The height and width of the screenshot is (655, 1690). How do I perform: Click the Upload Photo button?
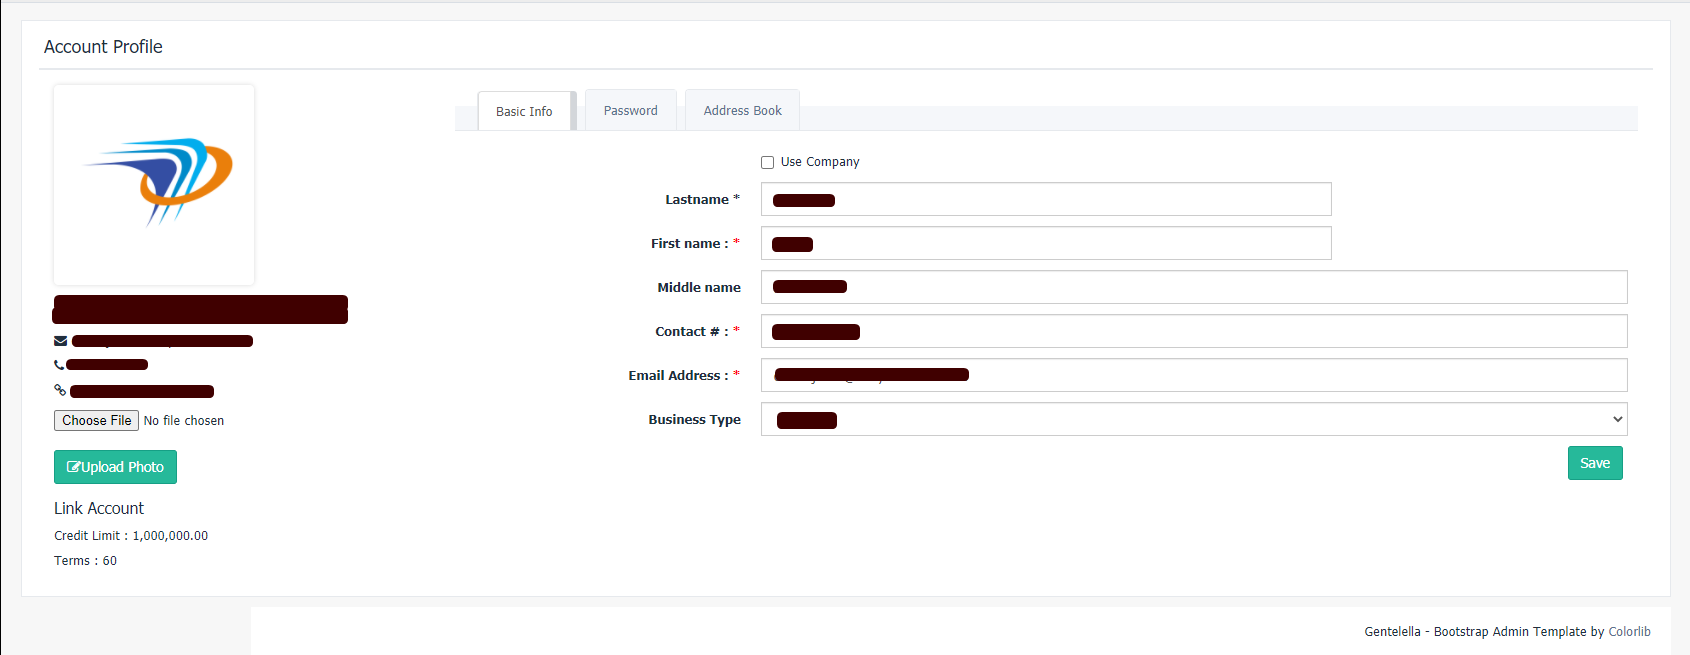coord(115,467)
